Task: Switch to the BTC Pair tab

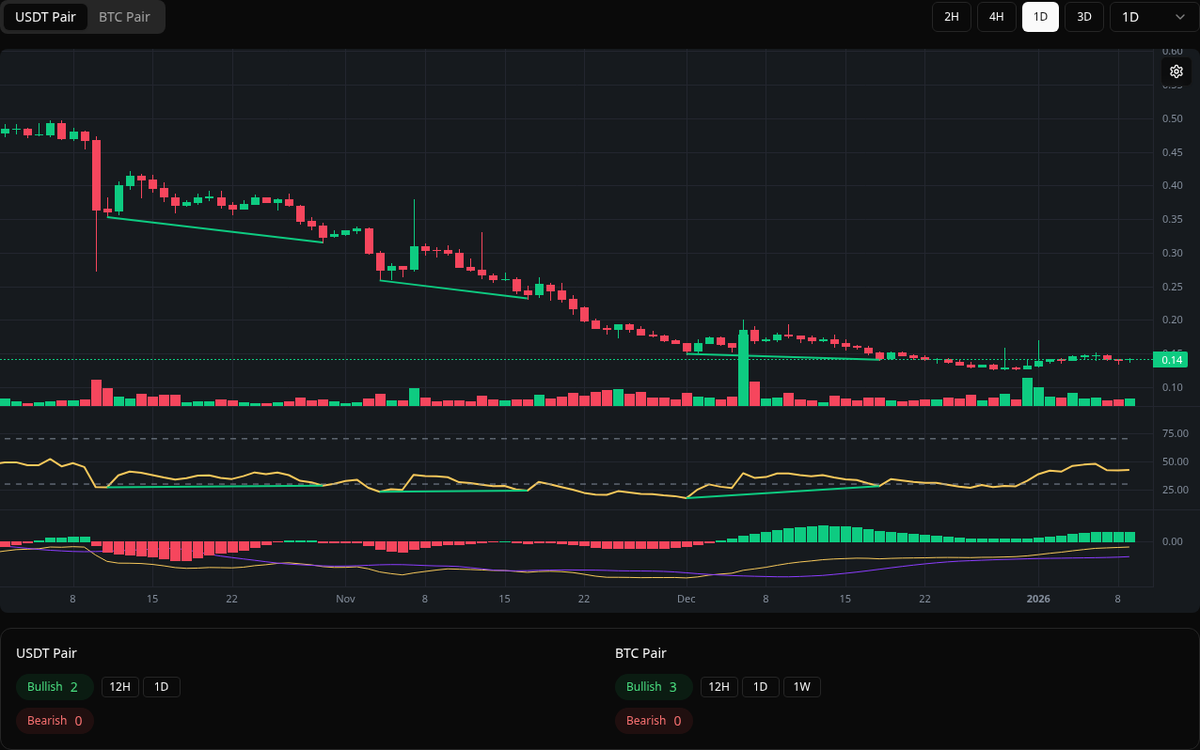Action: point(123,17)
